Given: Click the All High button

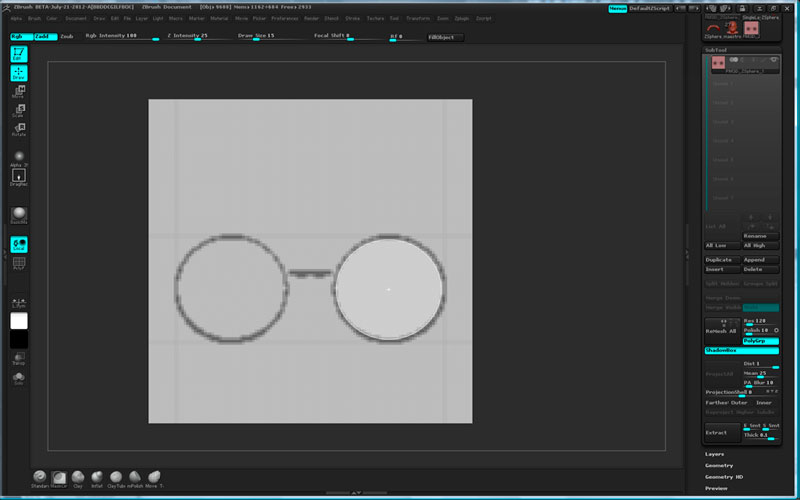Looking at the screenshot, I should (760, 245).
